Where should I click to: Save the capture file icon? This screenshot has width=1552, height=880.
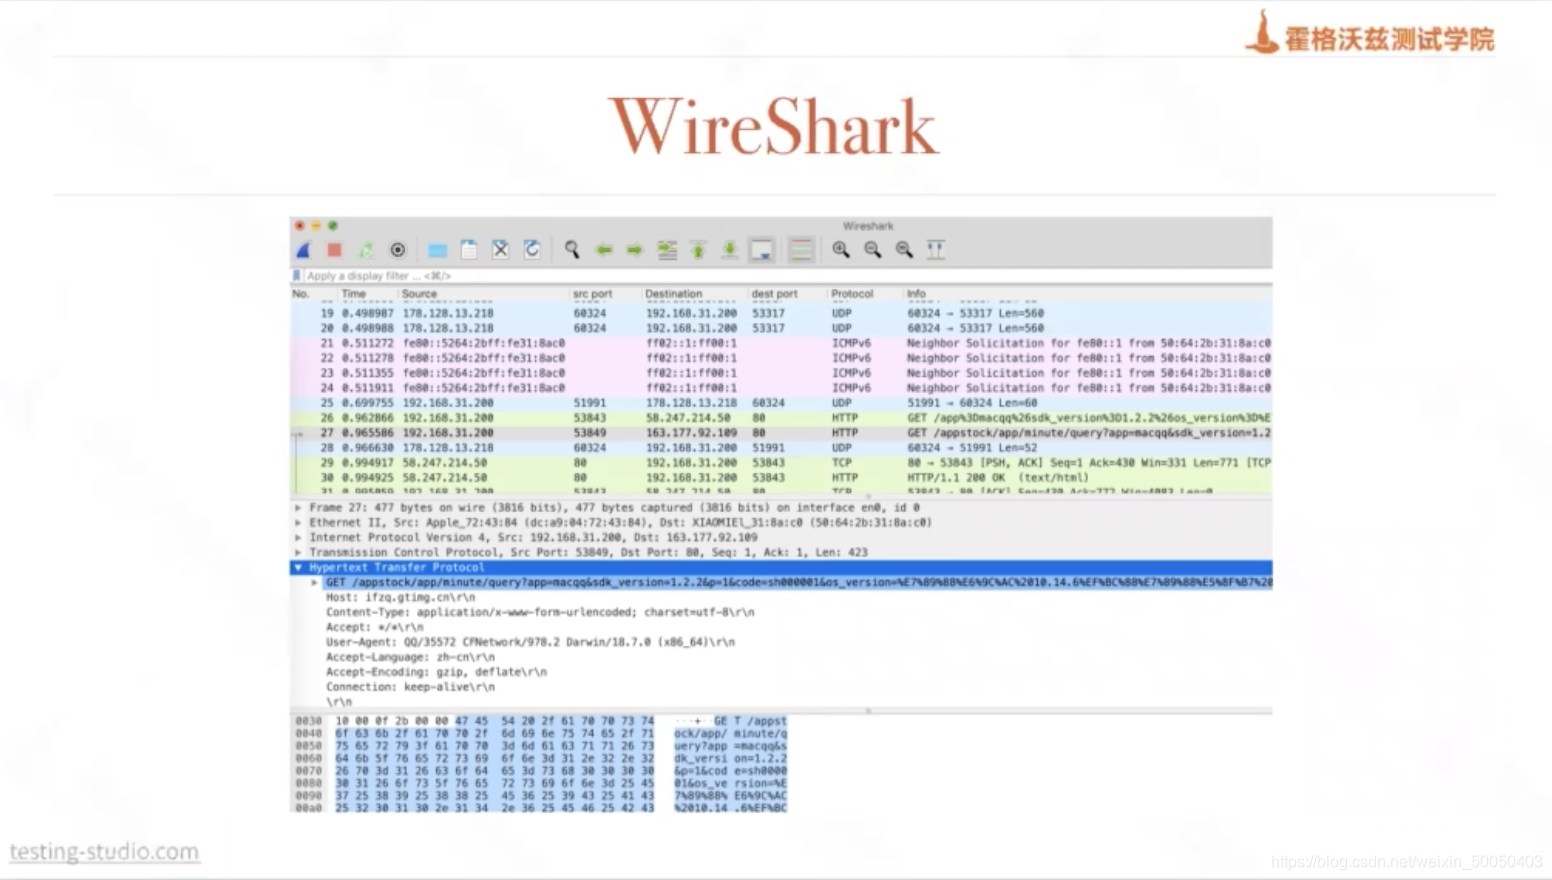pos(469,250)
